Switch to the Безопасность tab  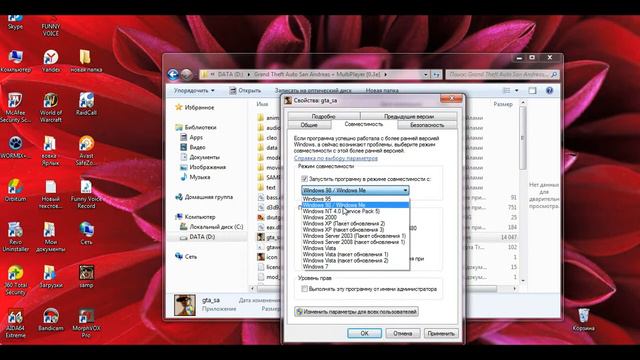427,125
